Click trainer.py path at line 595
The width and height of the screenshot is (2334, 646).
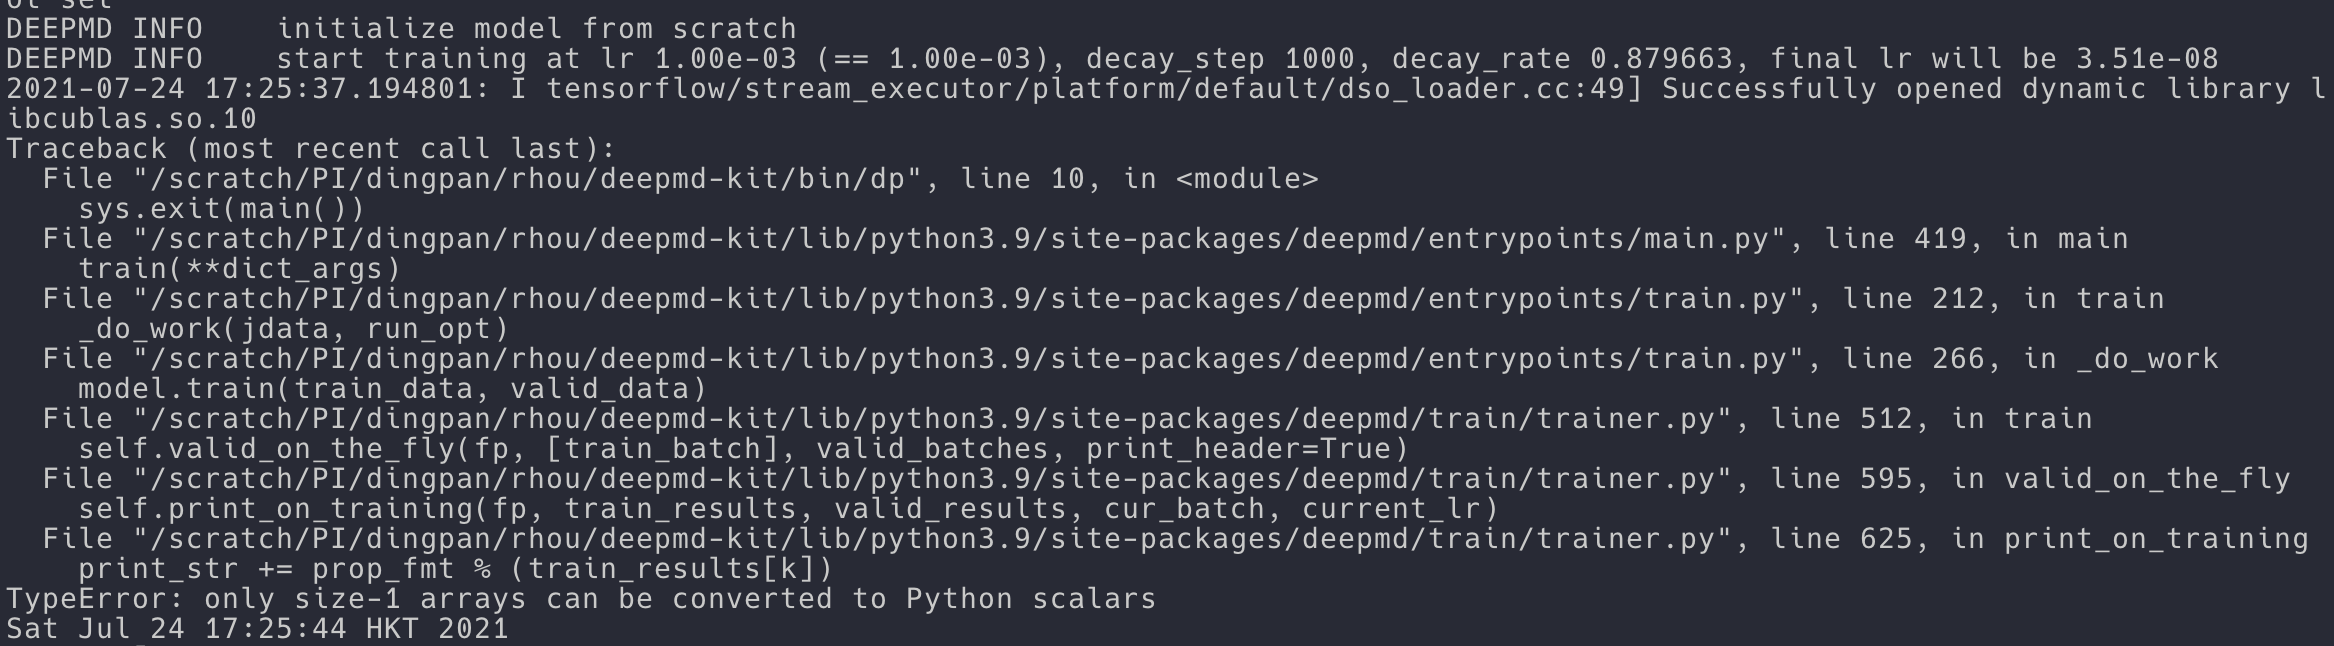point(932,479)
